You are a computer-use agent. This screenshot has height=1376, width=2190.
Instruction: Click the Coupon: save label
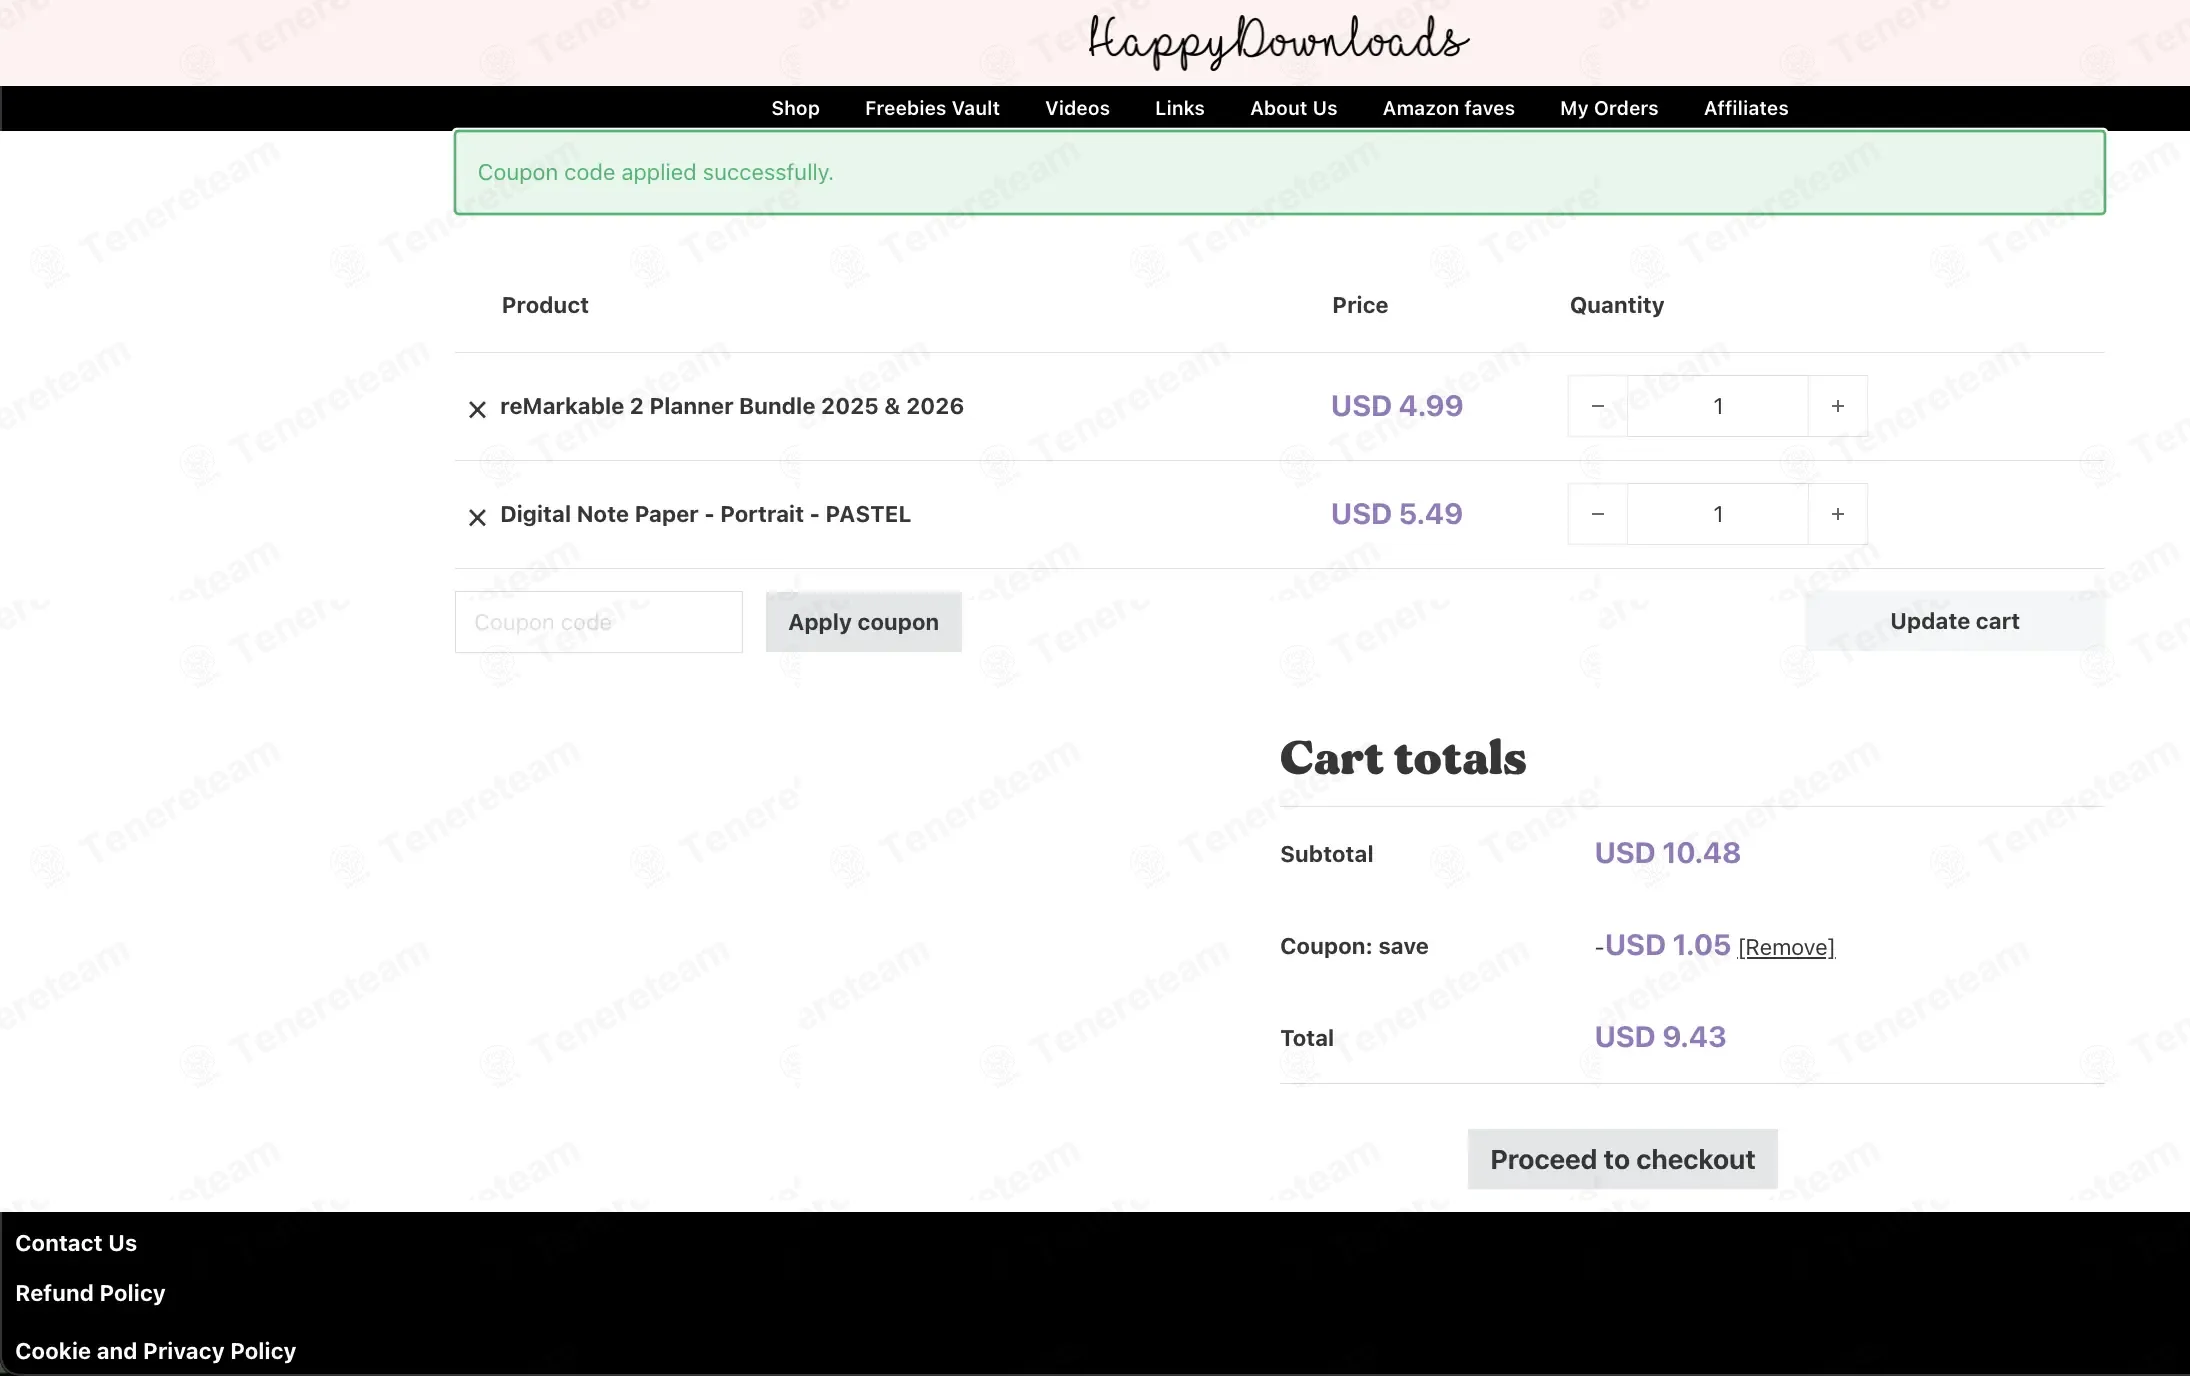pyautogui.click(x=1354, y=946)
